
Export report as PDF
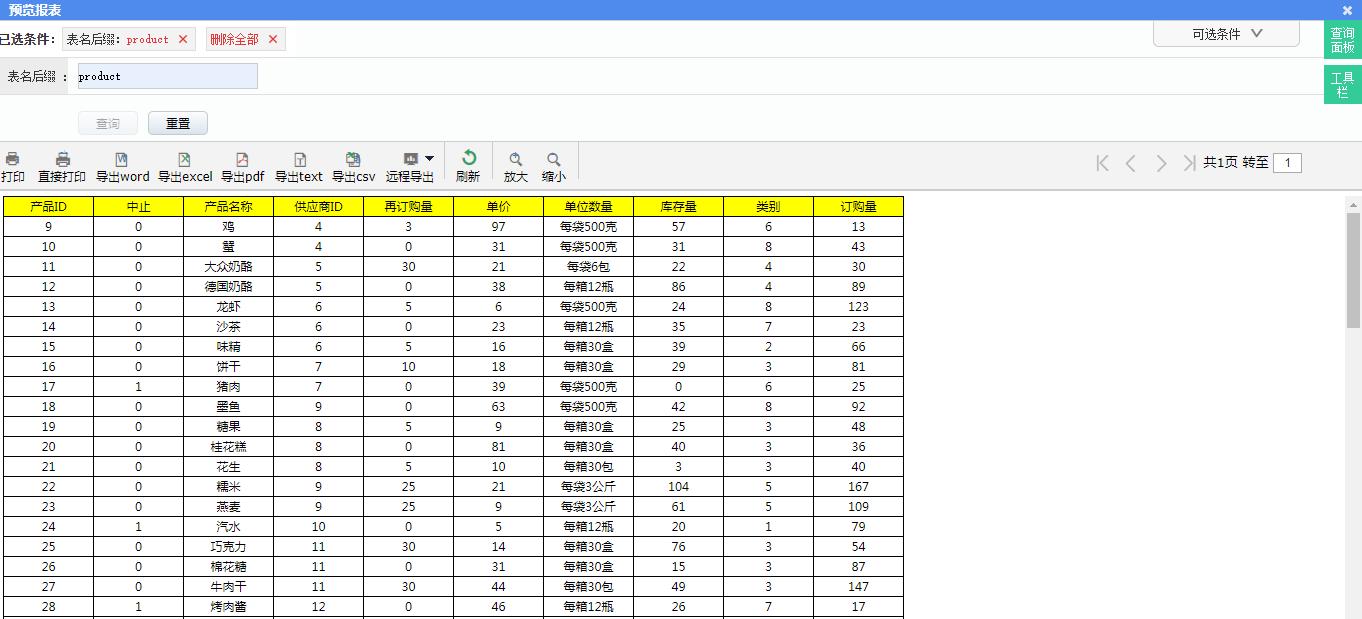click(242, 160)
